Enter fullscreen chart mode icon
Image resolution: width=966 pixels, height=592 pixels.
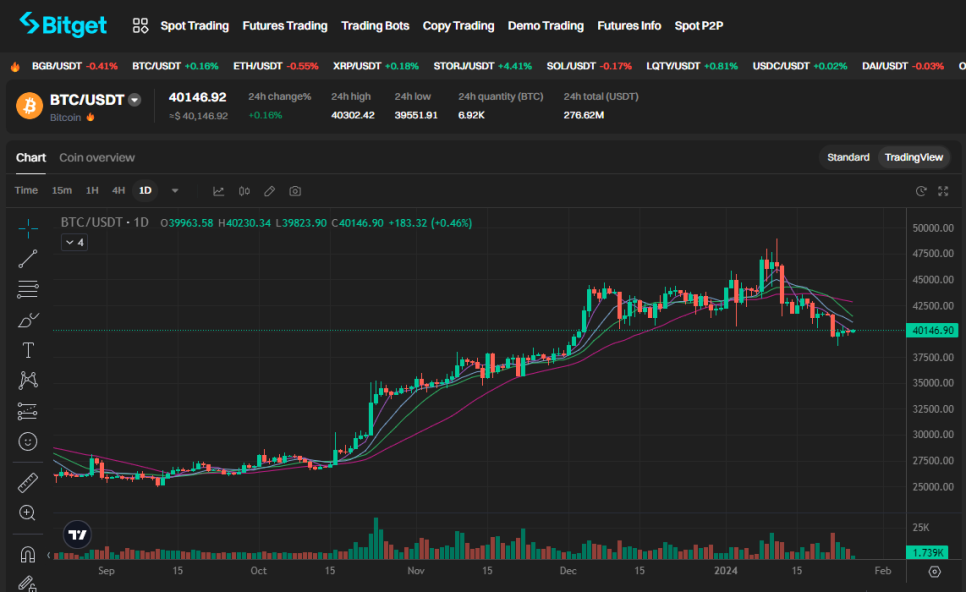[x=943, y=191]
